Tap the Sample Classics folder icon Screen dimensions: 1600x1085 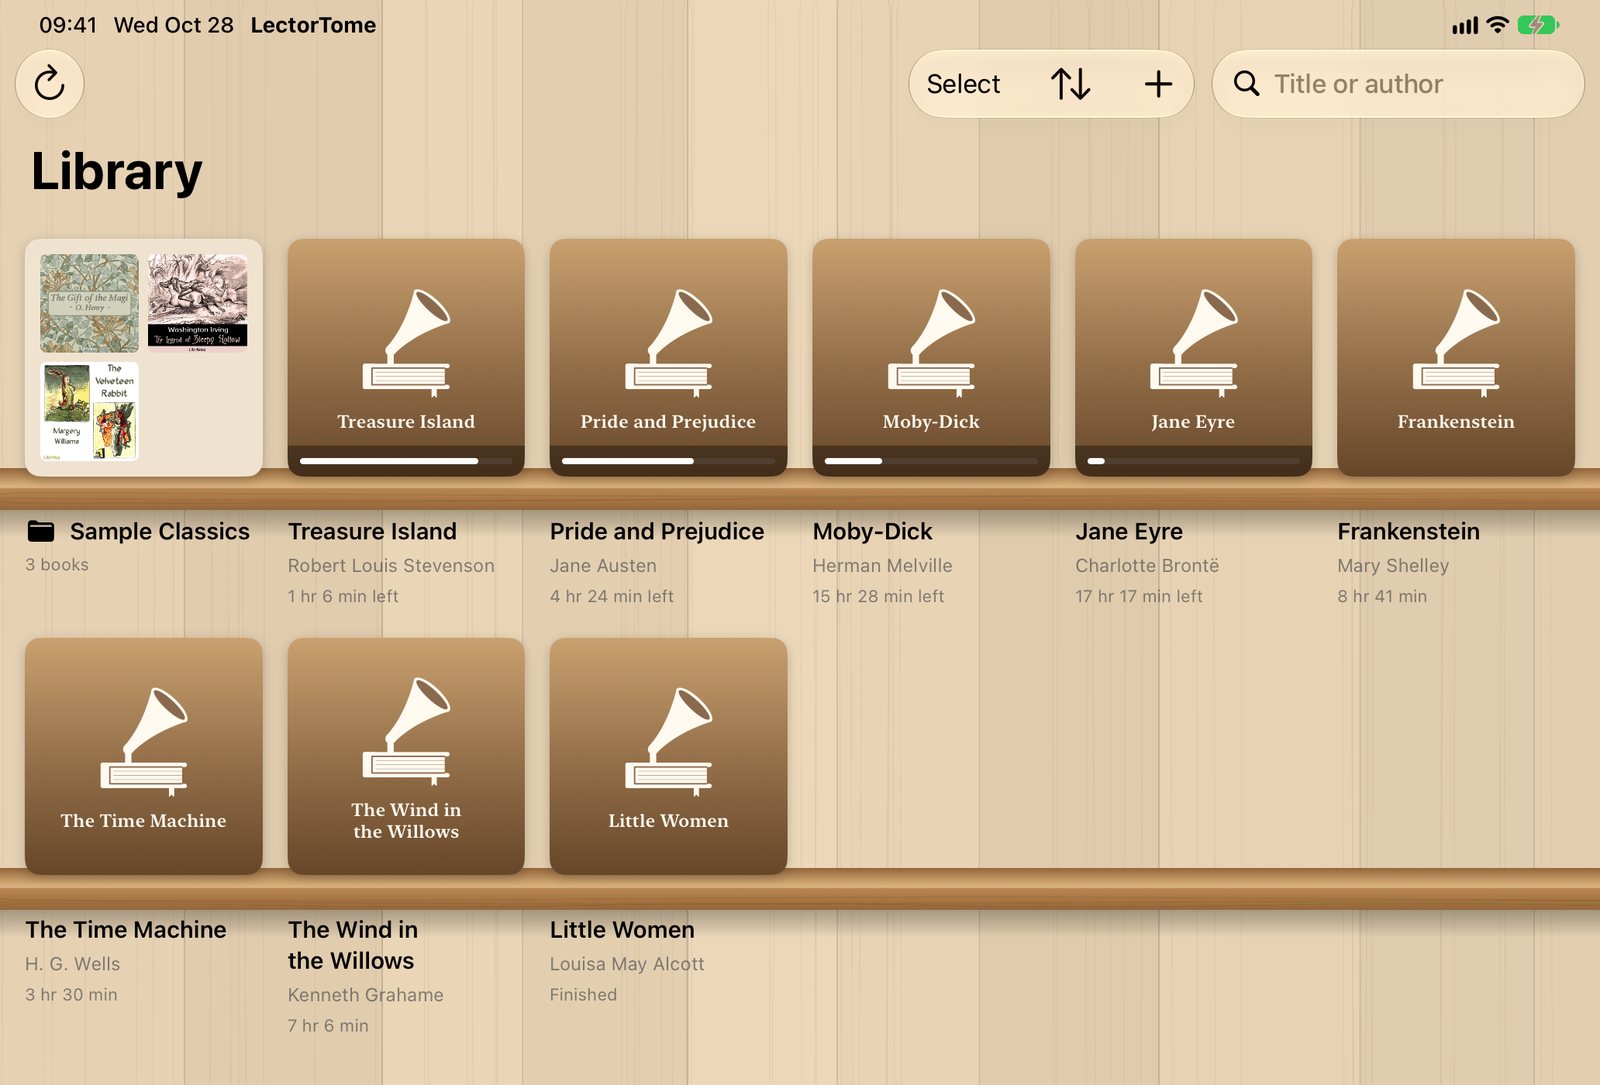41,531
